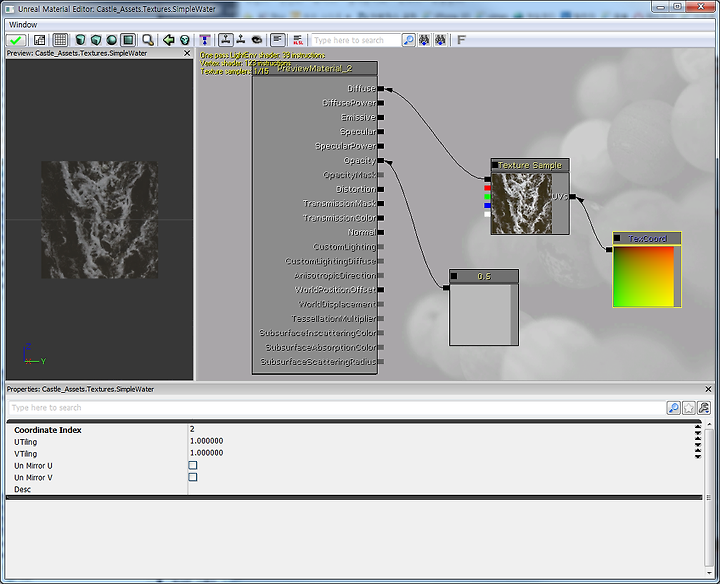
Task: Click the second binoculars find icon
Action: point(440,40)
